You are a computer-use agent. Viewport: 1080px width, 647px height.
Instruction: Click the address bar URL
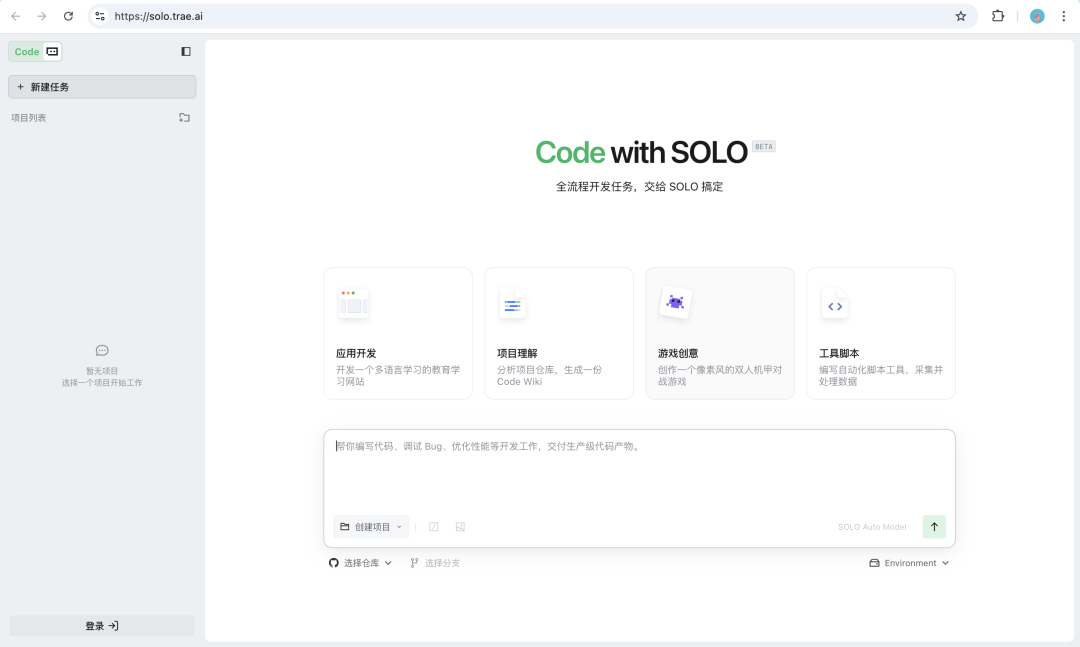pyautogui.click(x=158, y=16)
